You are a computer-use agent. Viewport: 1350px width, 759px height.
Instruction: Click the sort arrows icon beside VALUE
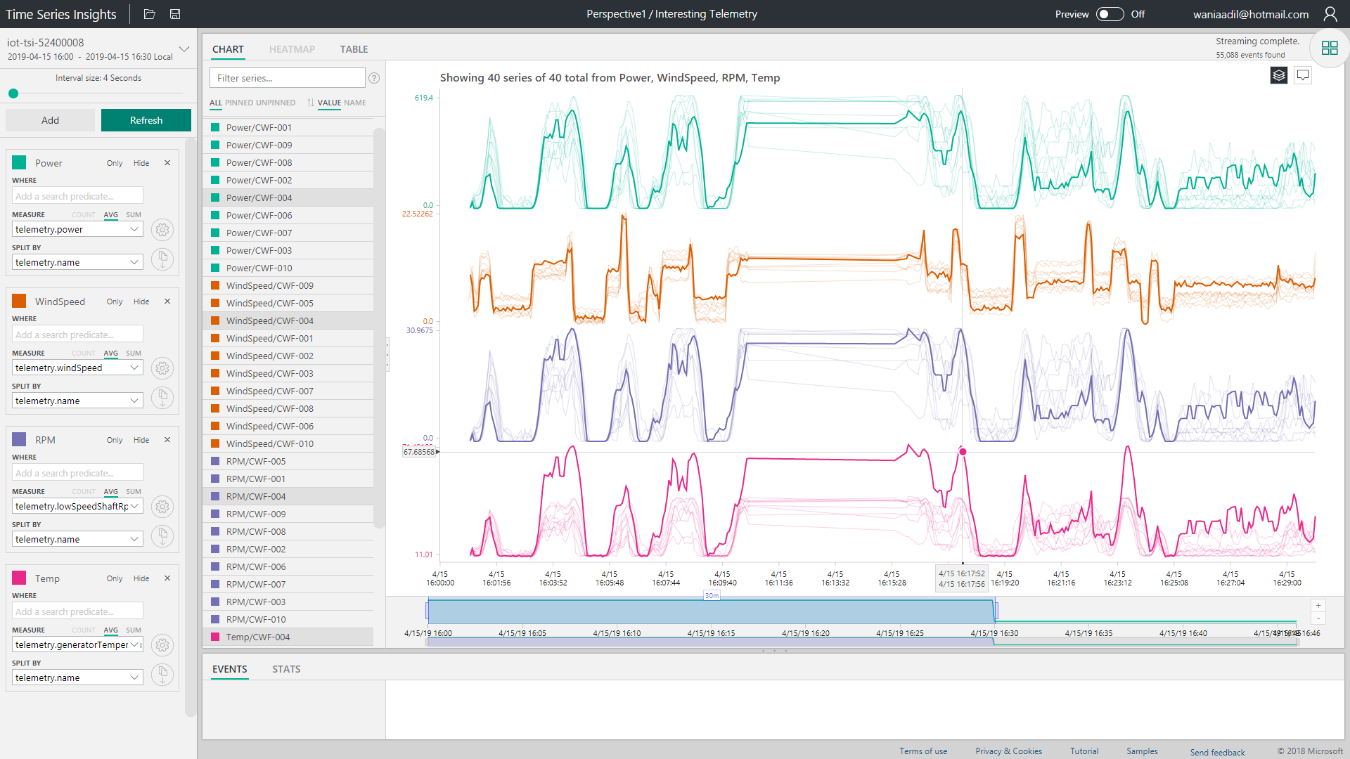tap(310, 103)
